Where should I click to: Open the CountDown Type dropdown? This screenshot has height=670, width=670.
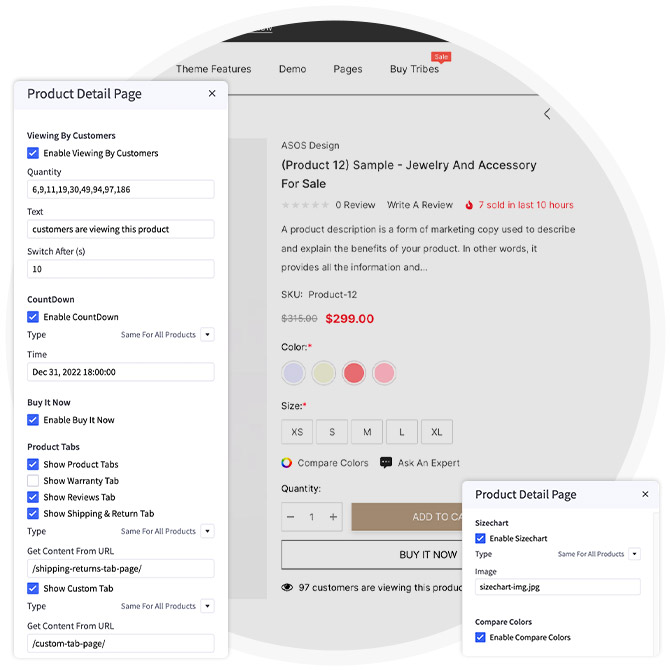pos(207,335)
